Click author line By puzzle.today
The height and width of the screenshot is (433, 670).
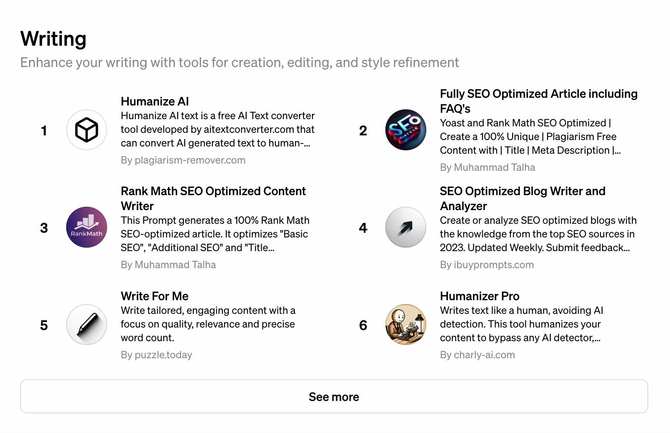[156, 354]
